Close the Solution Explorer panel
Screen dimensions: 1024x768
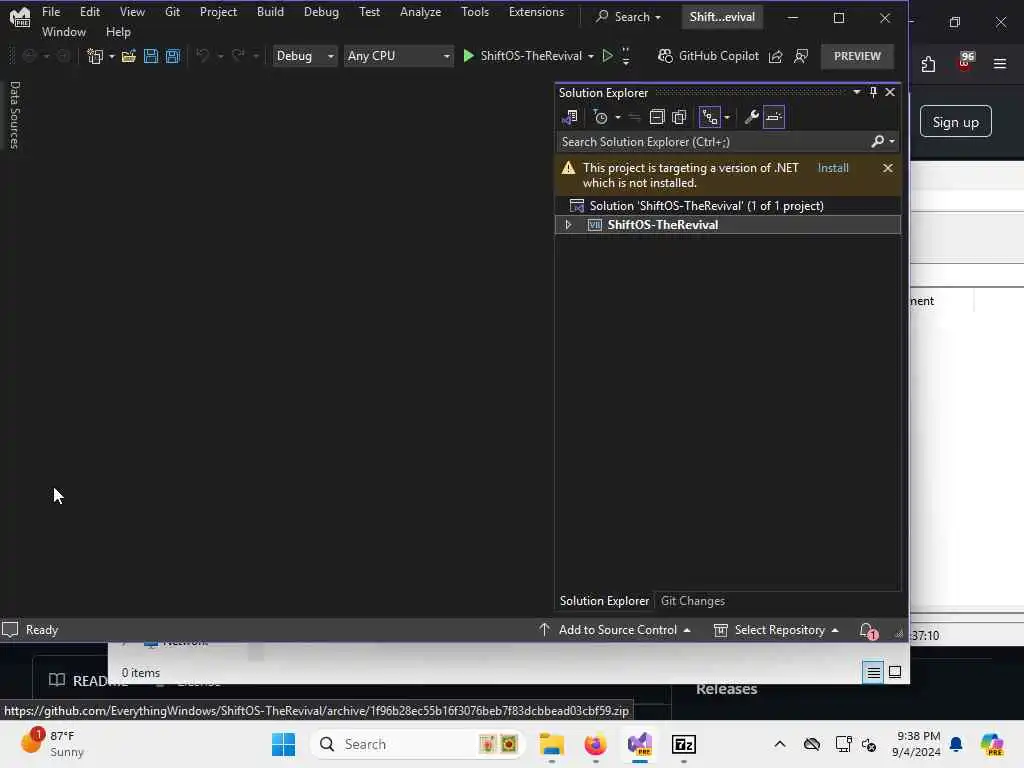point(890,92)
